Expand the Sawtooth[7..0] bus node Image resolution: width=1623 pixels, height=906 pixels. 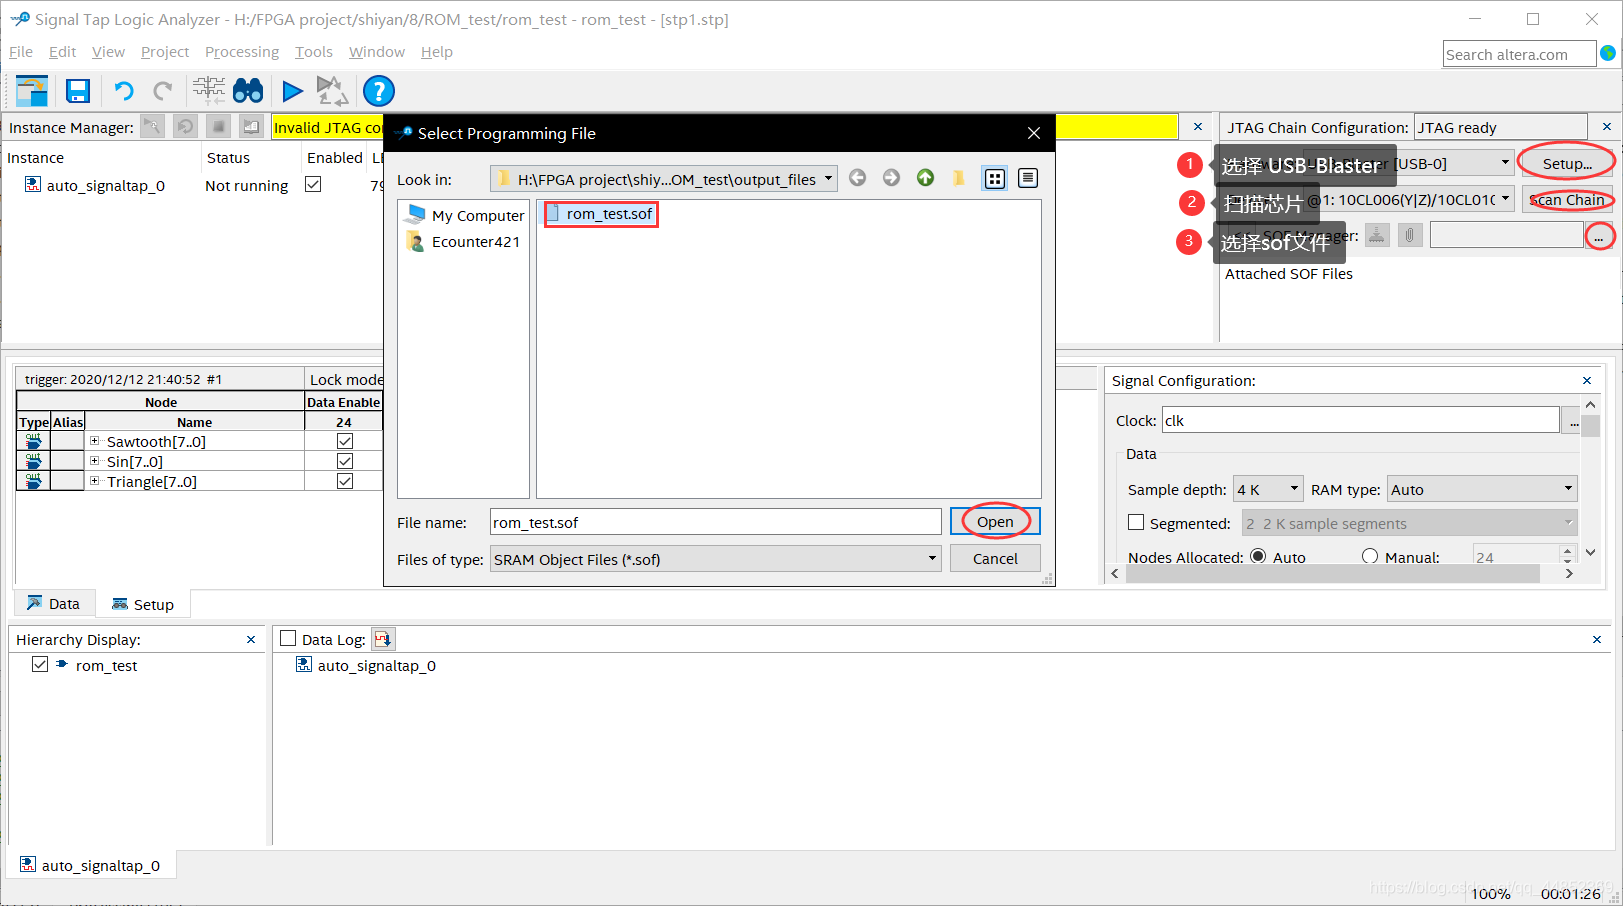(95, 441)
